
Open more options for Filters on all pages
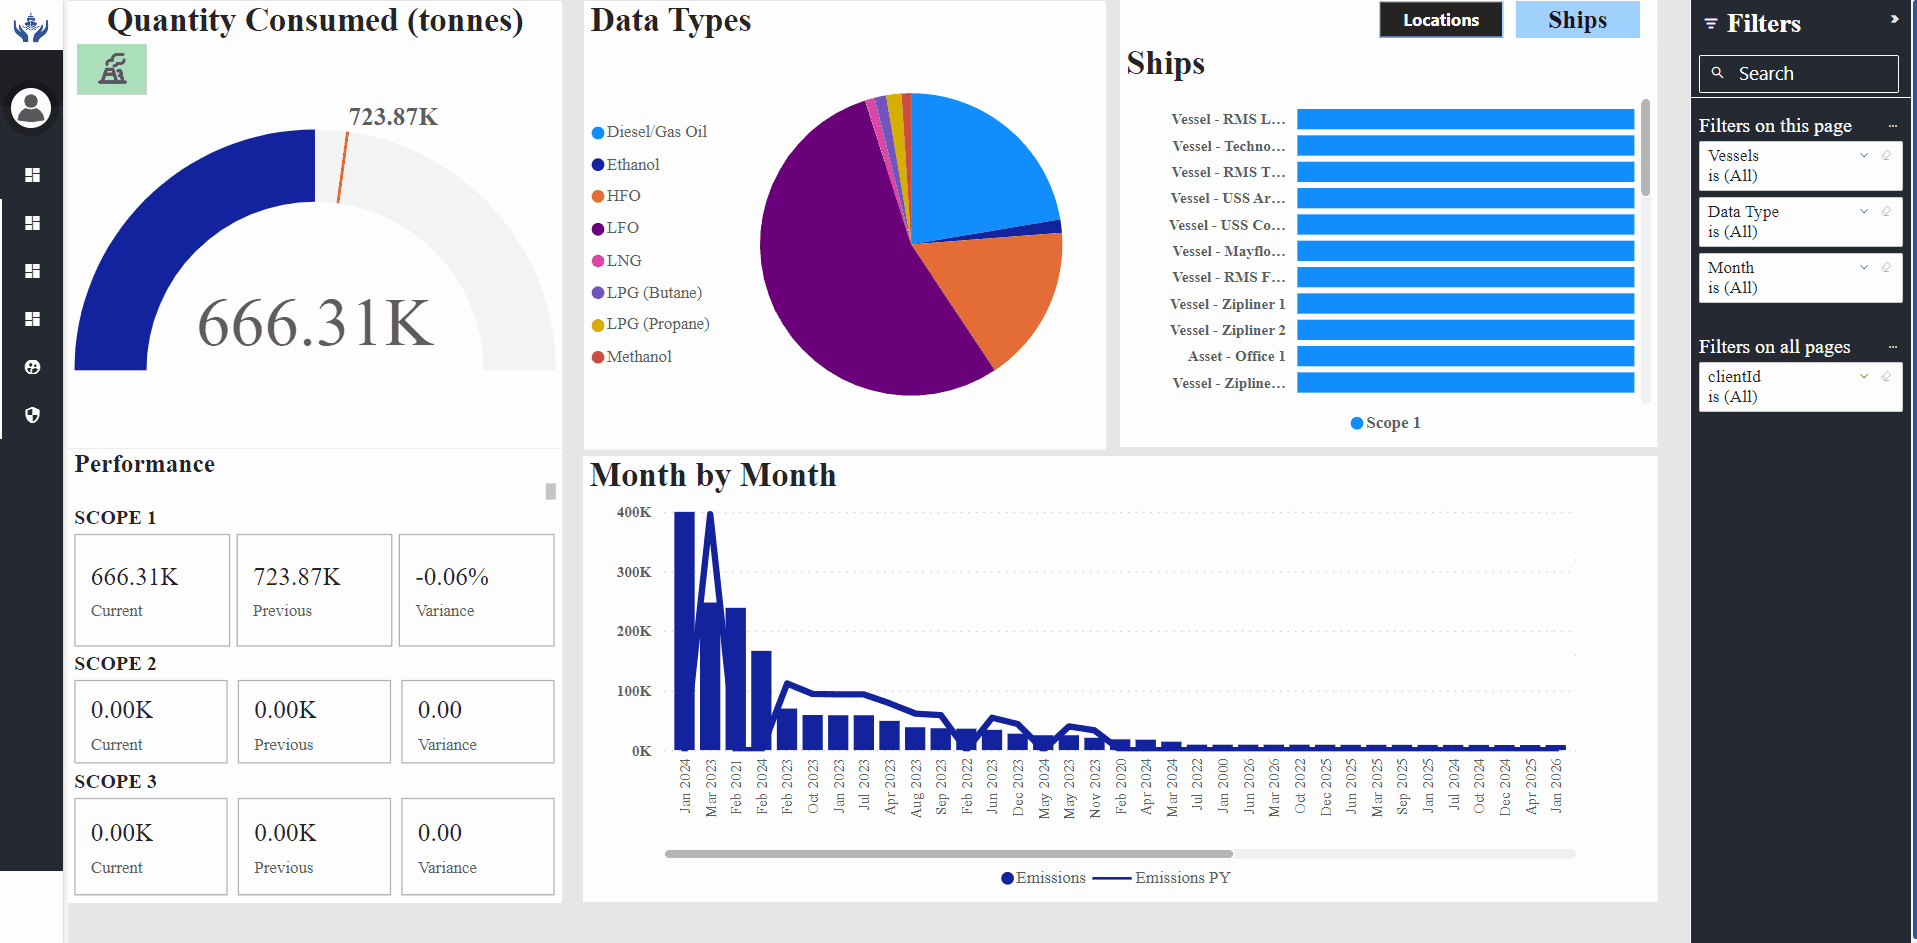pyautogui.click(x=1893, y=347)
